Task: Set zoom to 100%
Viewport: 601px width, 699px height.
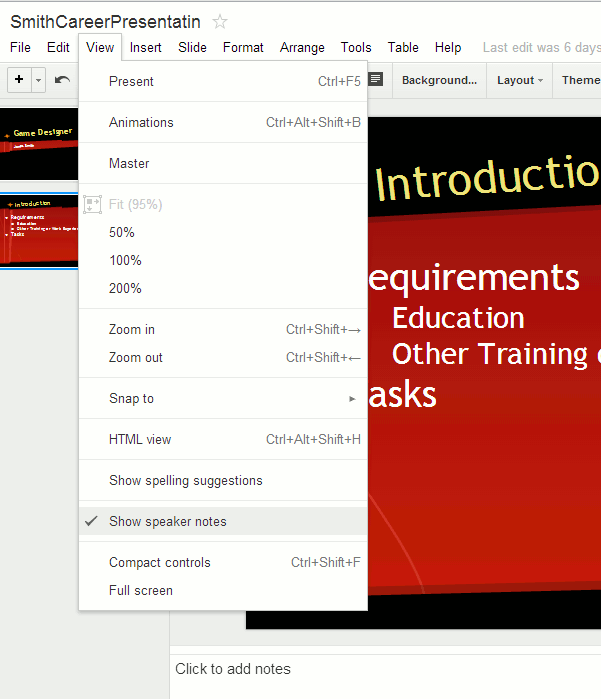Action: (x=223, y=260)
